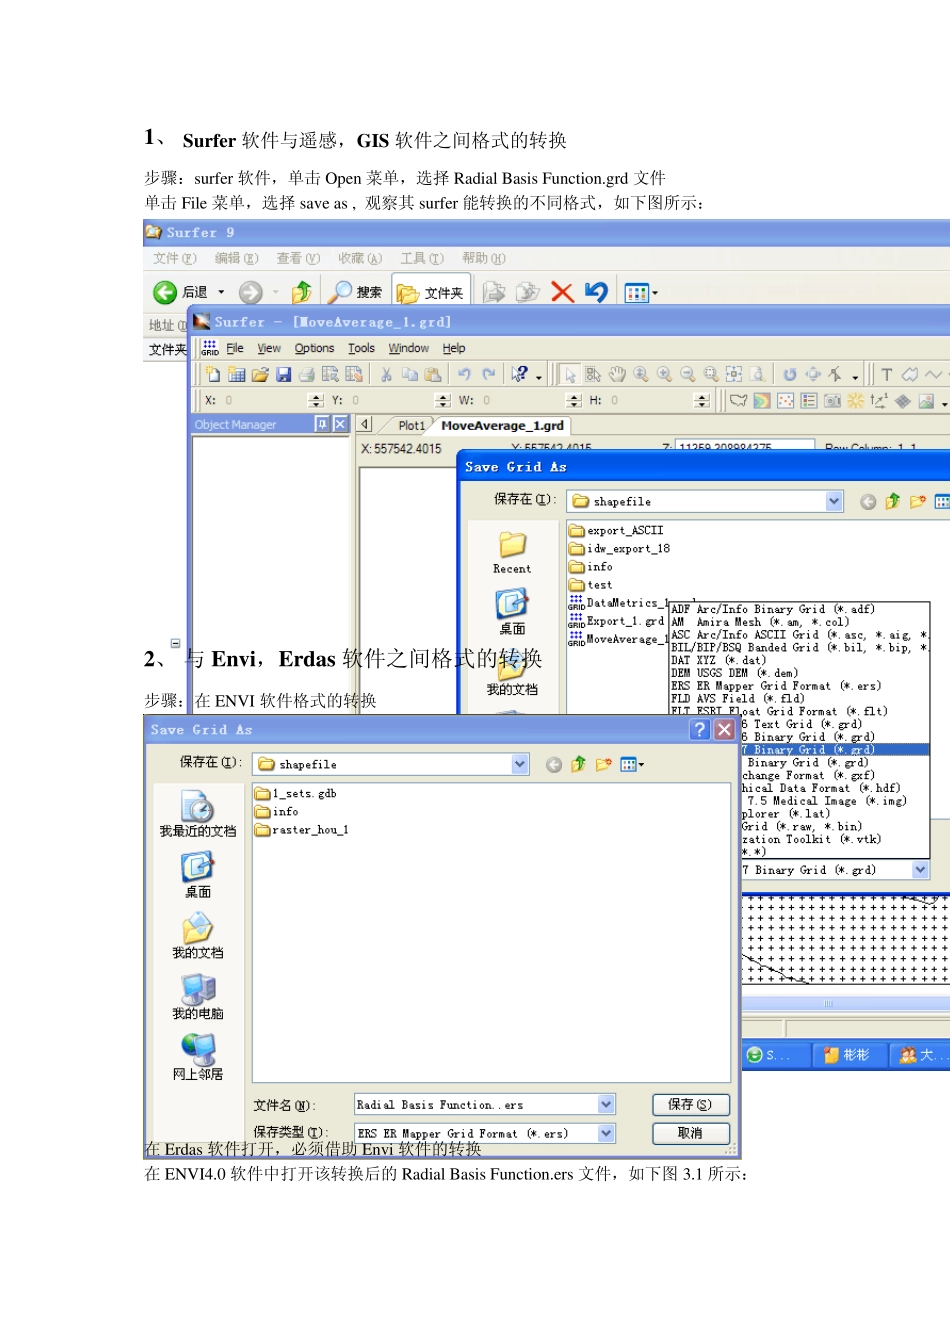Click the Text tool icon

pyautogui.click(x=886, y=374)
